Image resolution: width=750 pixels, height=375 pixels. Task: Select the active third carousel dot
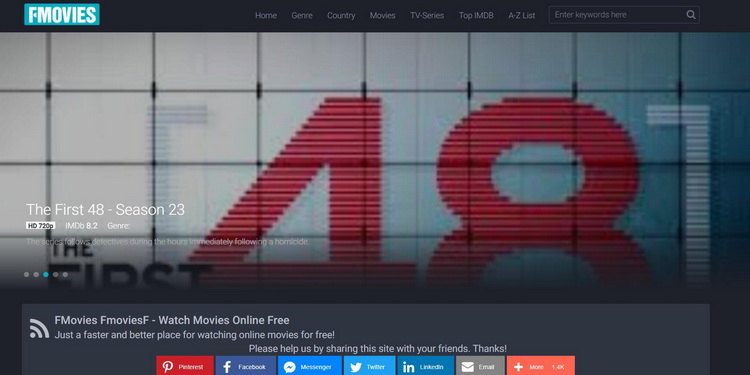click(46, 275)
